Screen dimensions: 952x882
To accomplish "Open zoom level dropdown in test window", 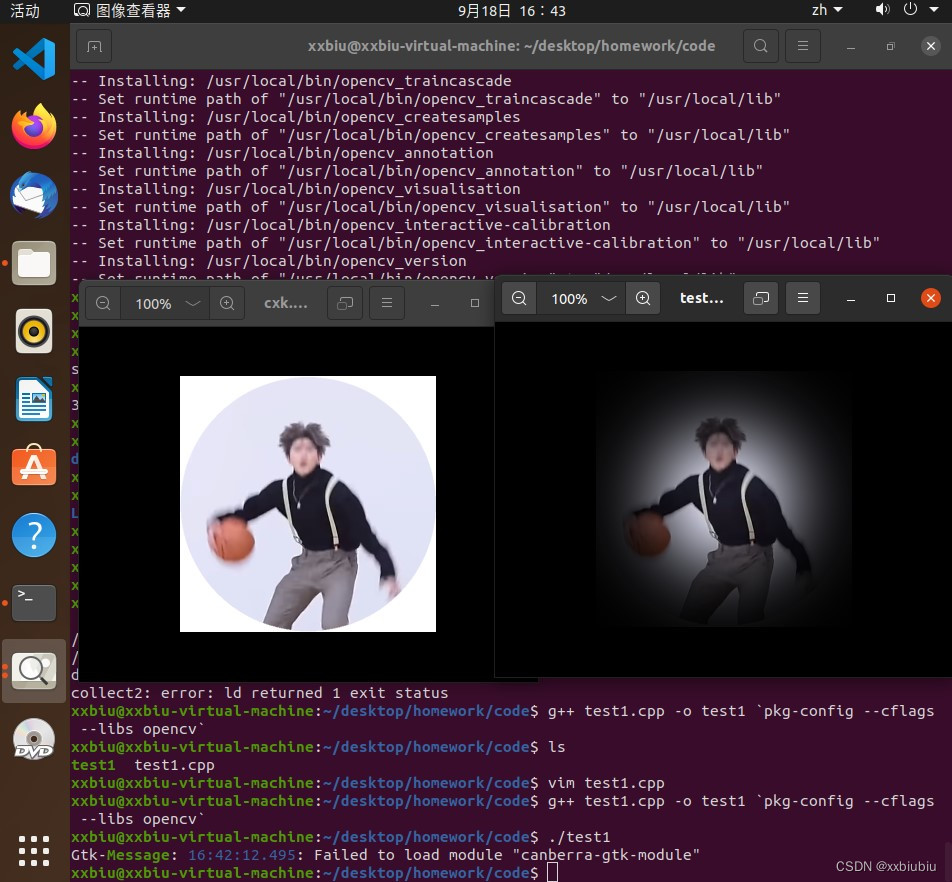I will (609, 298).
